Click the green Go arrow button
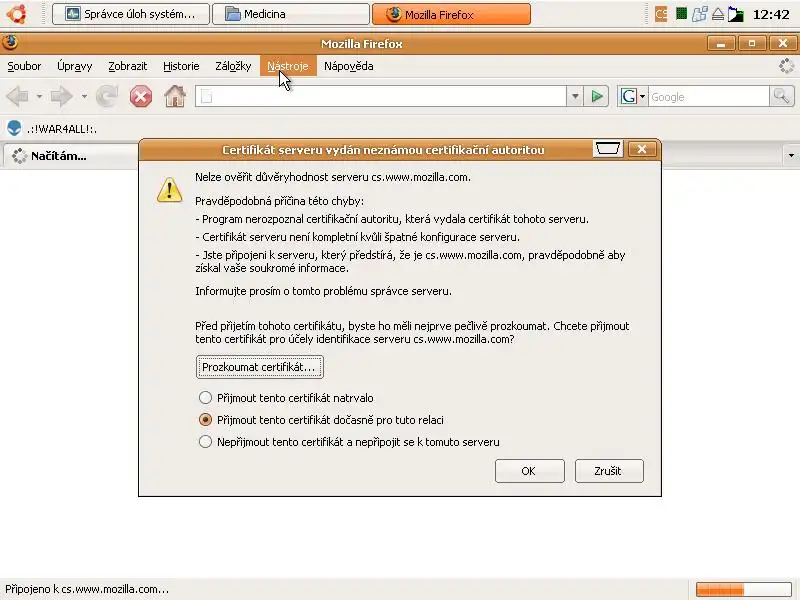The height and width of the screenshot is (600, 800). click(x=596, y=96)
